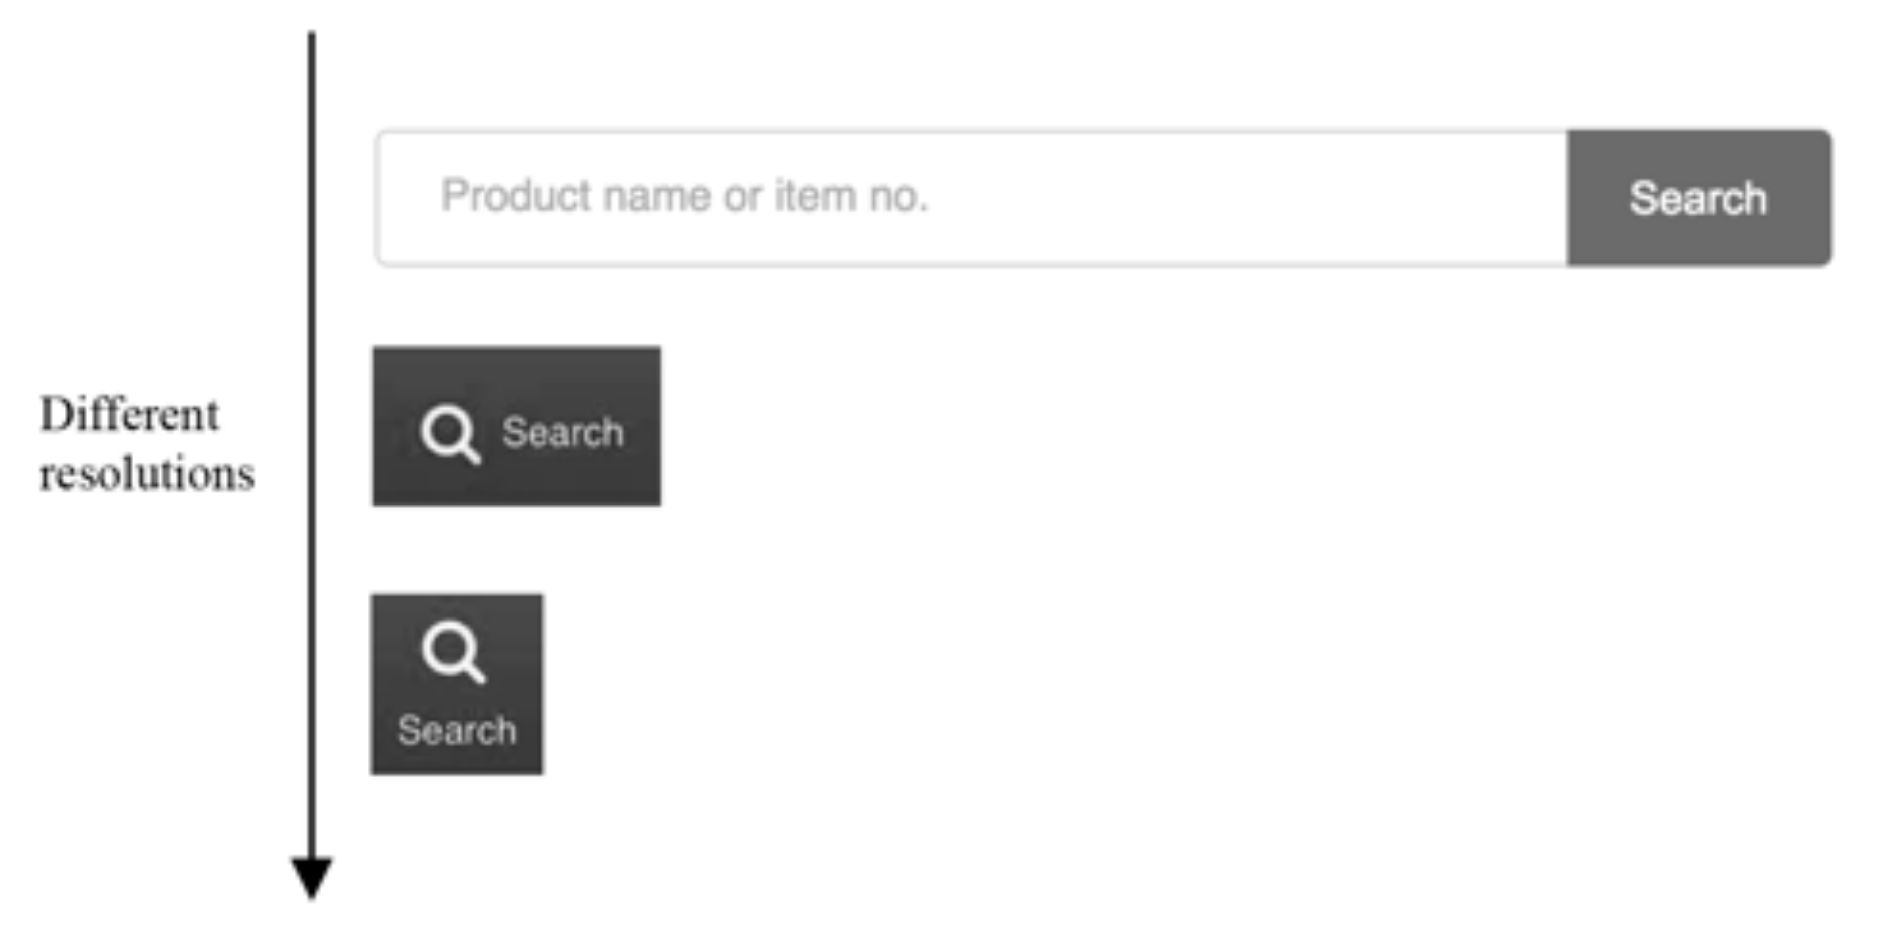Screen dimensions: 1878x927
Task: Tap the magnifying glass in the medium-resolution button
Action: 449,433
